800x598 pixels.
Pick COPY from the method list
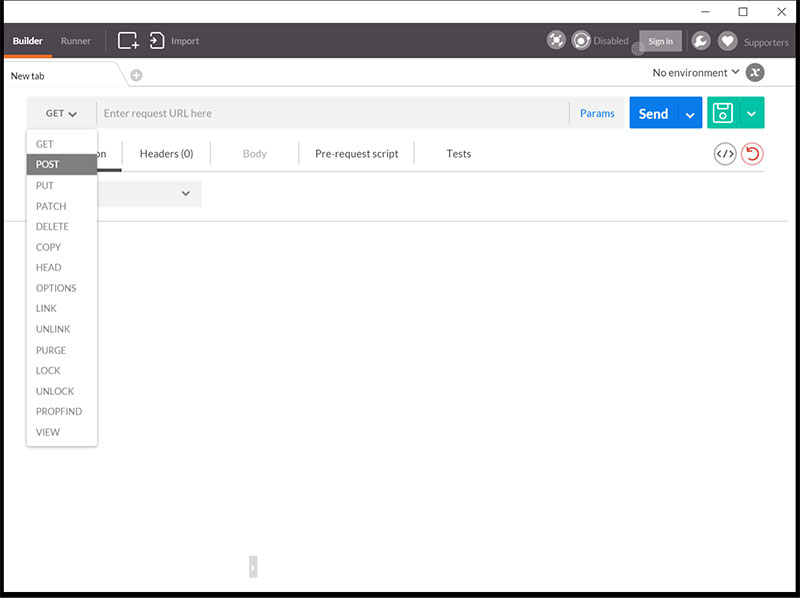[62, 247]
